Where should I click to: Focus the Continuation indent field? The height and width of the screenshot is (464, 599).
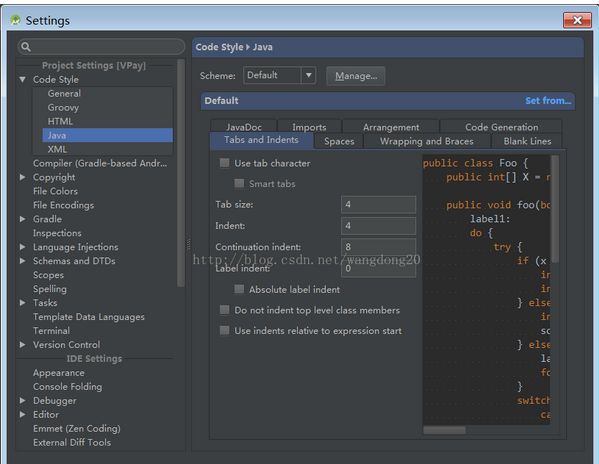(x=378, y=247)
